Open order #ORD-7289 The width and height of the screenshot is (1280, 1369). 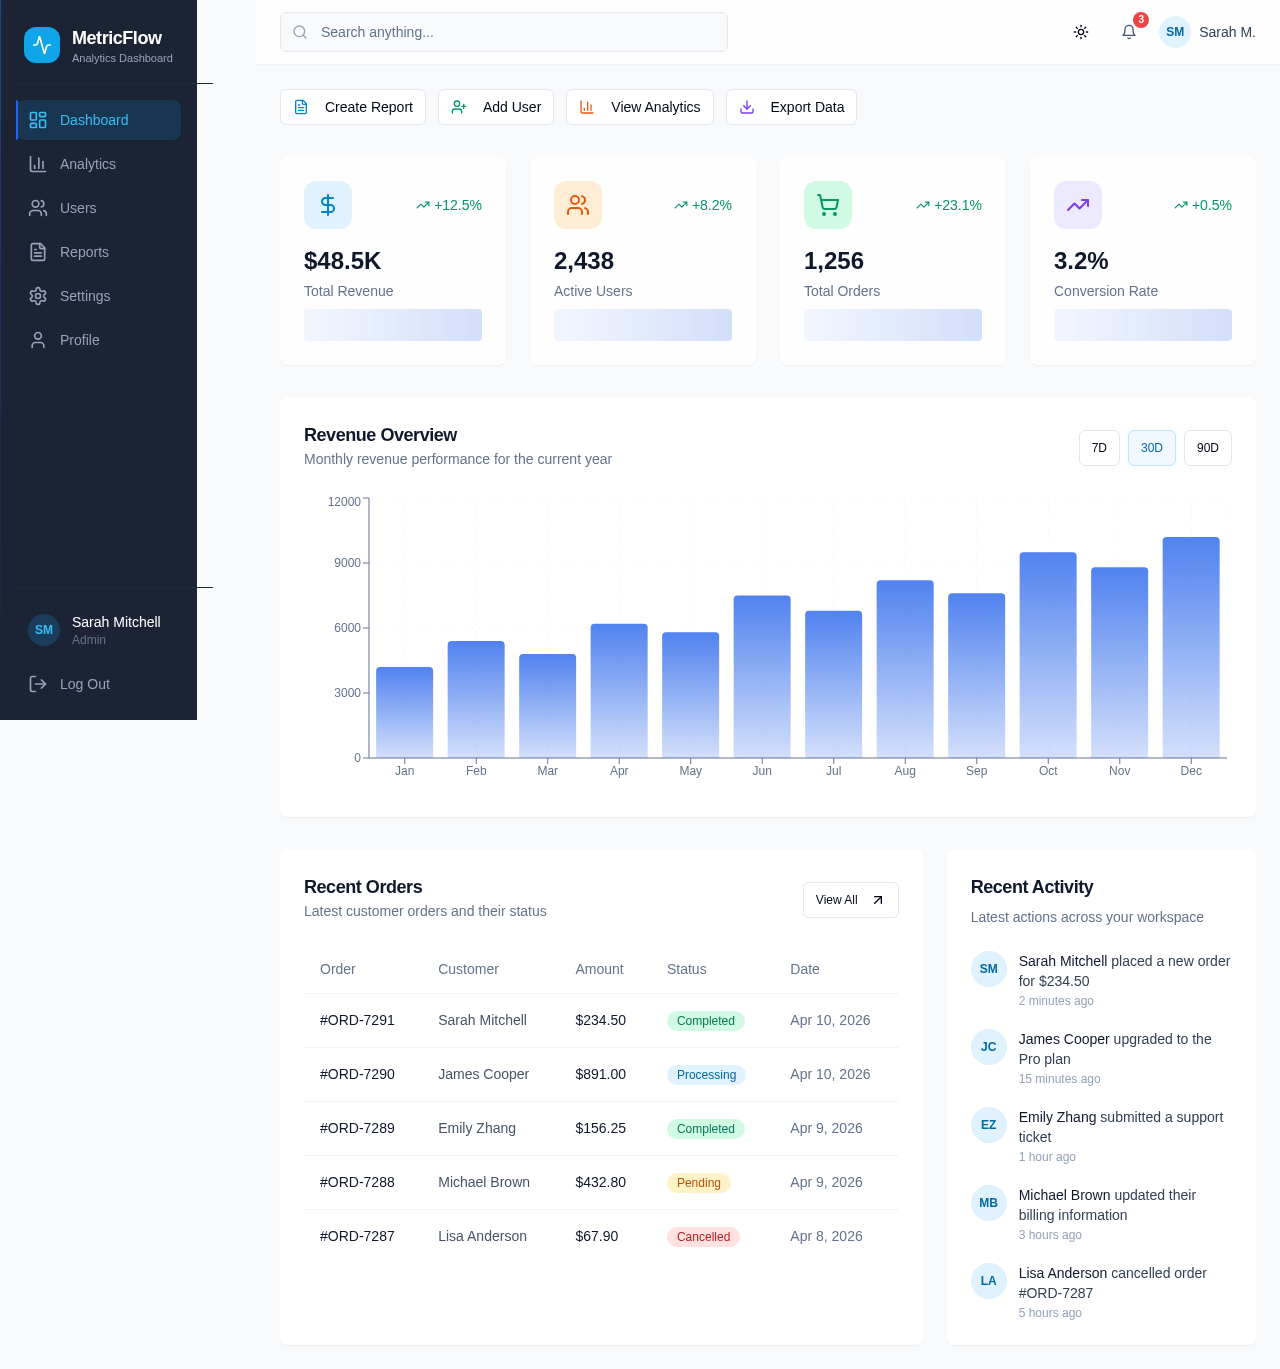click(357, 1128)
